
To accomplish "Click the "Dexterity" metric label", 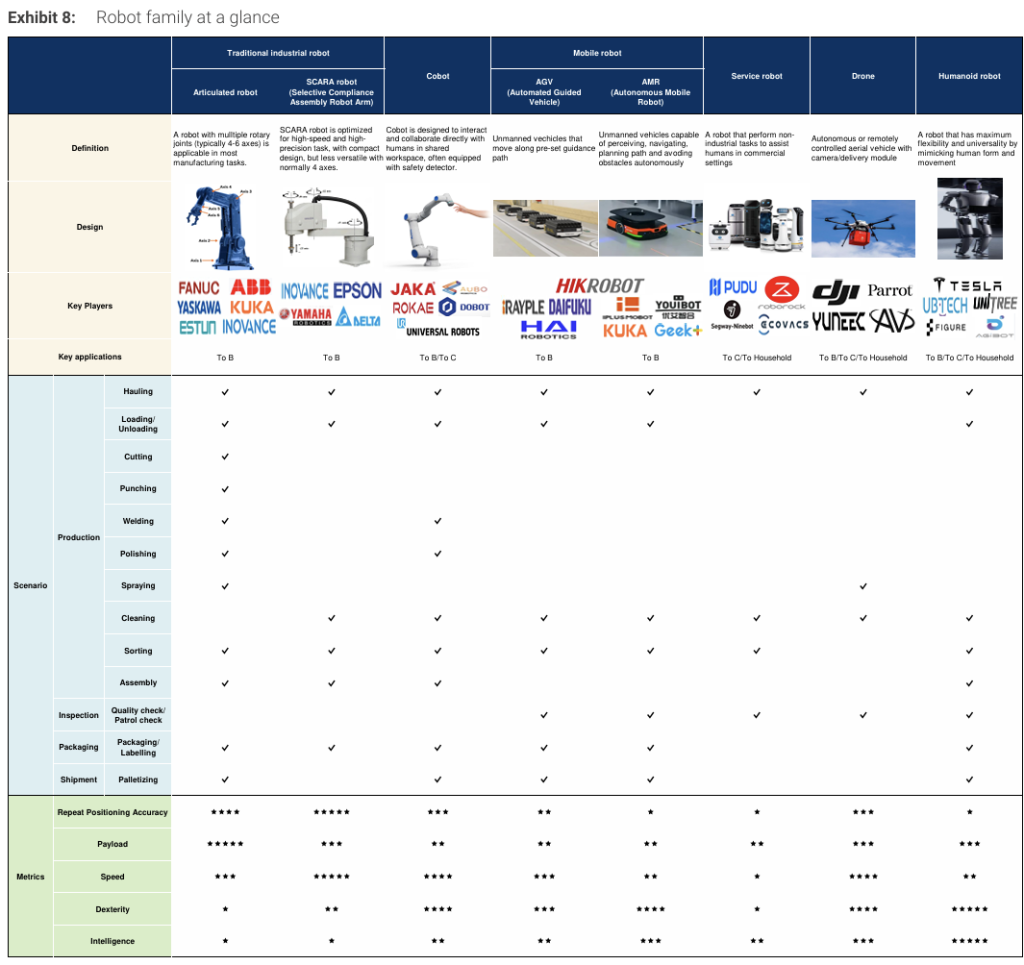I will 112,909.
